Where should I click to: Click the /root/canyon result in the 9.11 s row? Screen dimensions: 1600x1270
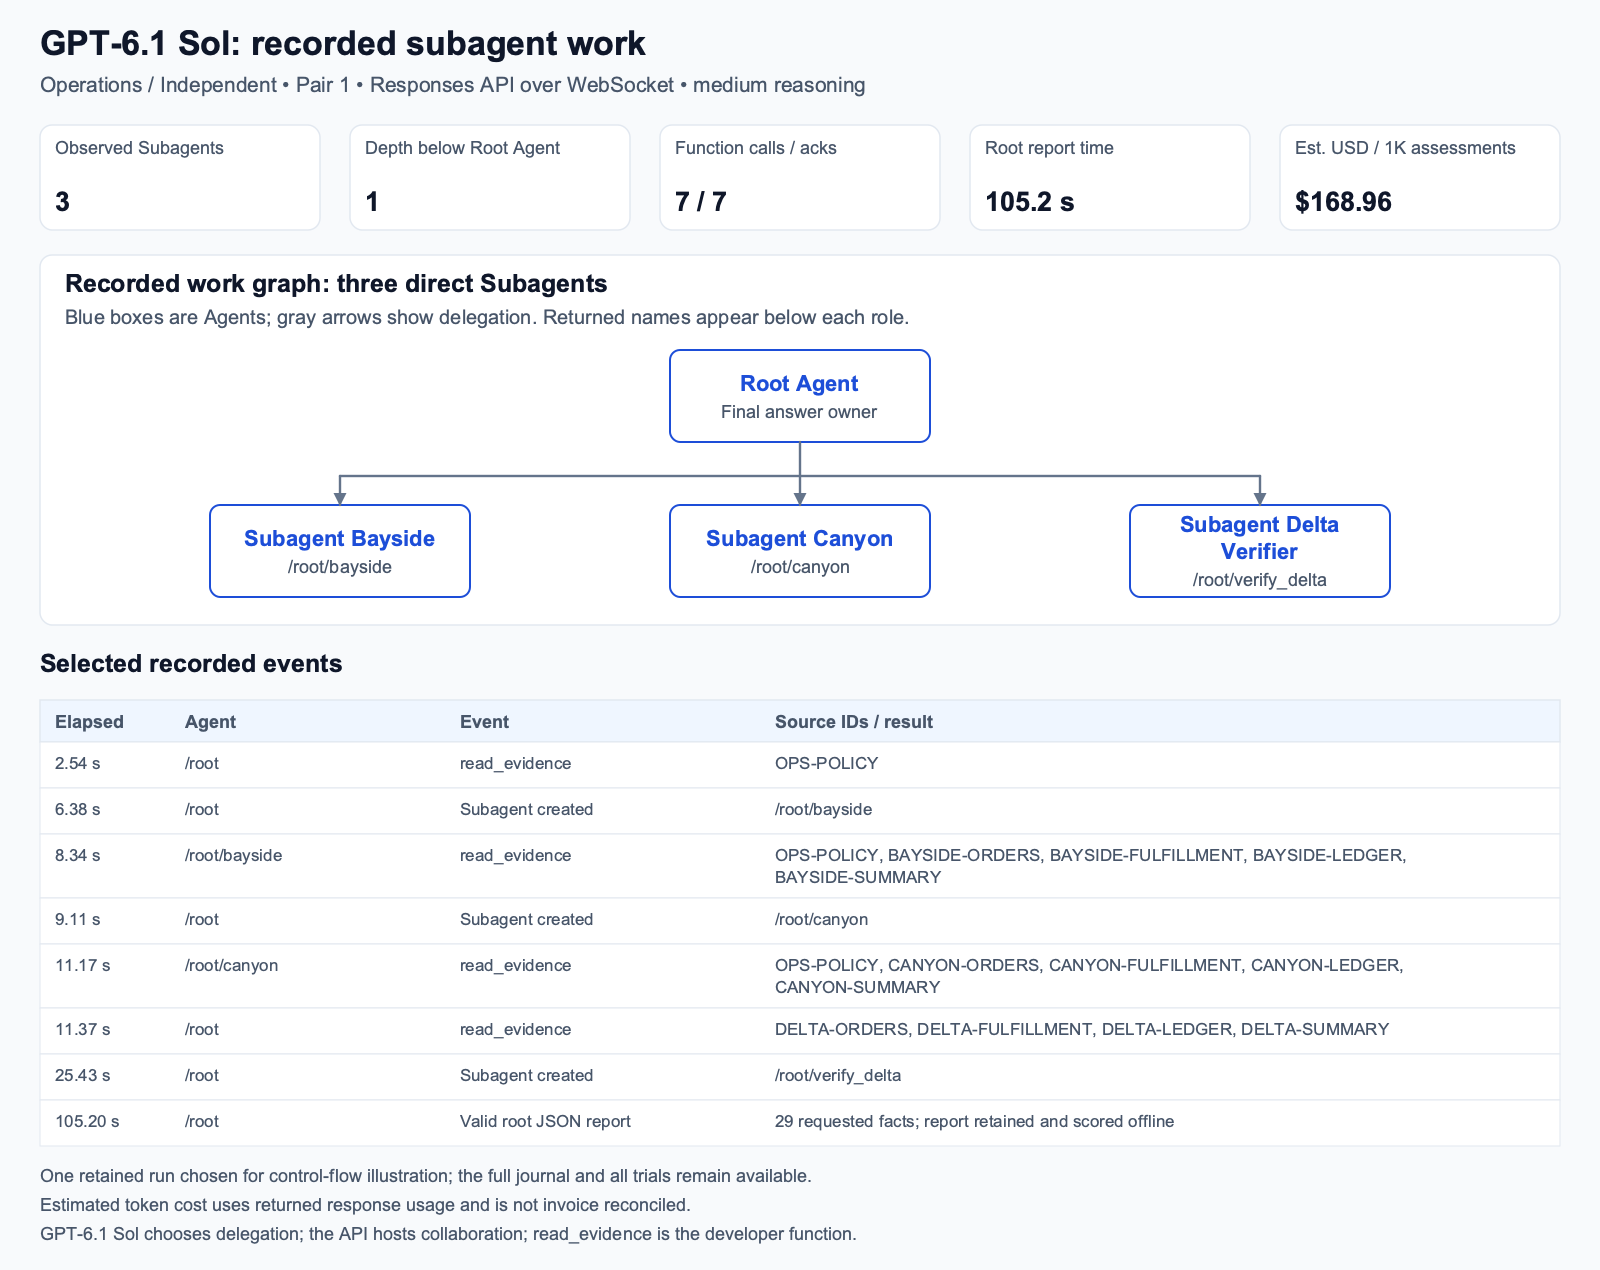click(x=821, y=920)
